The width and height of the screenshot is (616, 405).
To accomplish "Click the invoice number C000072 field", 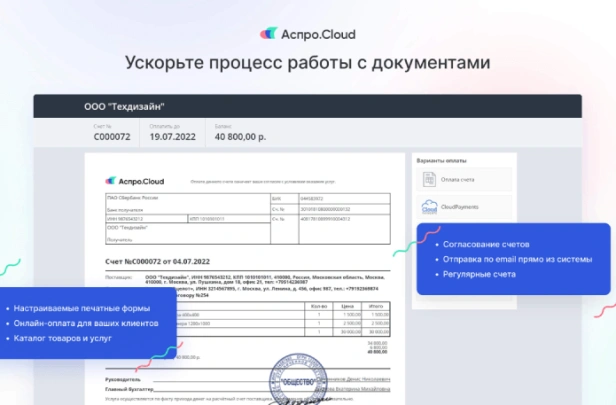I will point(113,139).
